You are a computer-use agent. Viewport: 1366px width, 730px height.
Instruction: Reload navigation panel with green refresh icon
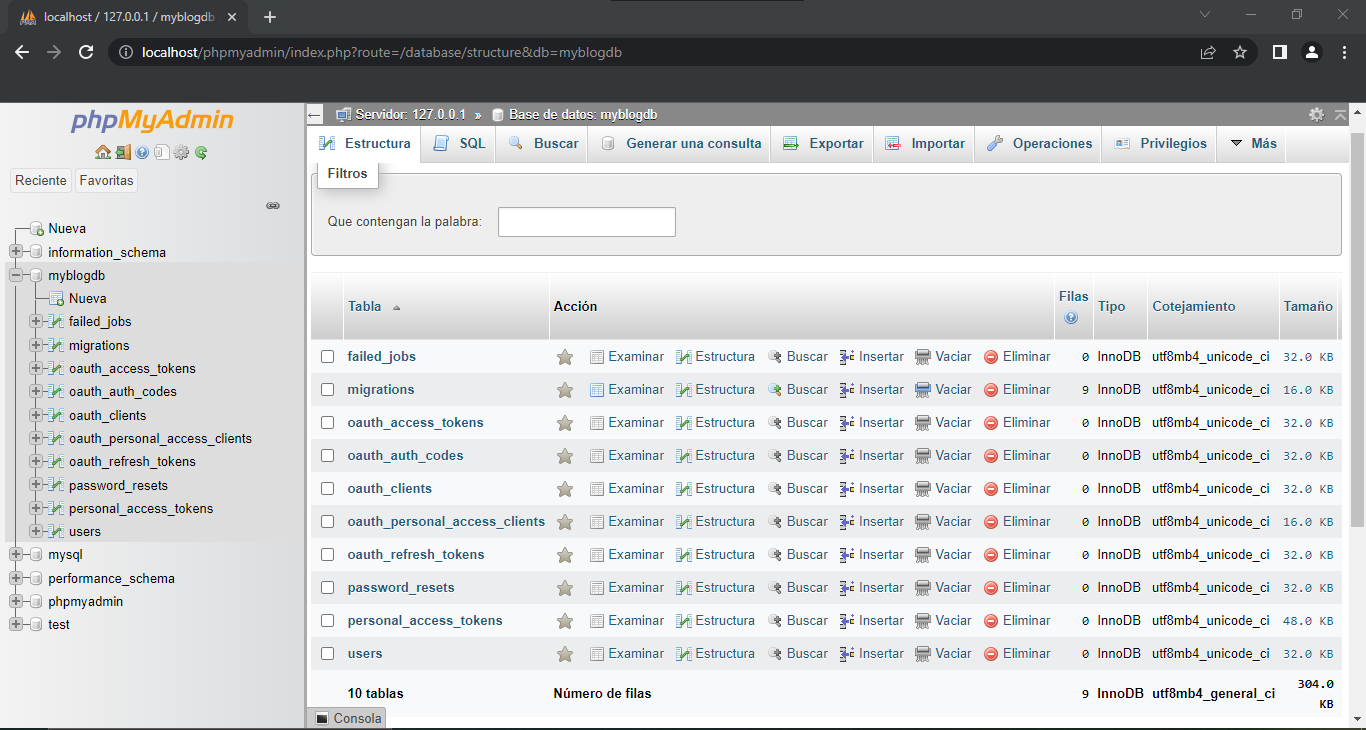pos(201,152)
